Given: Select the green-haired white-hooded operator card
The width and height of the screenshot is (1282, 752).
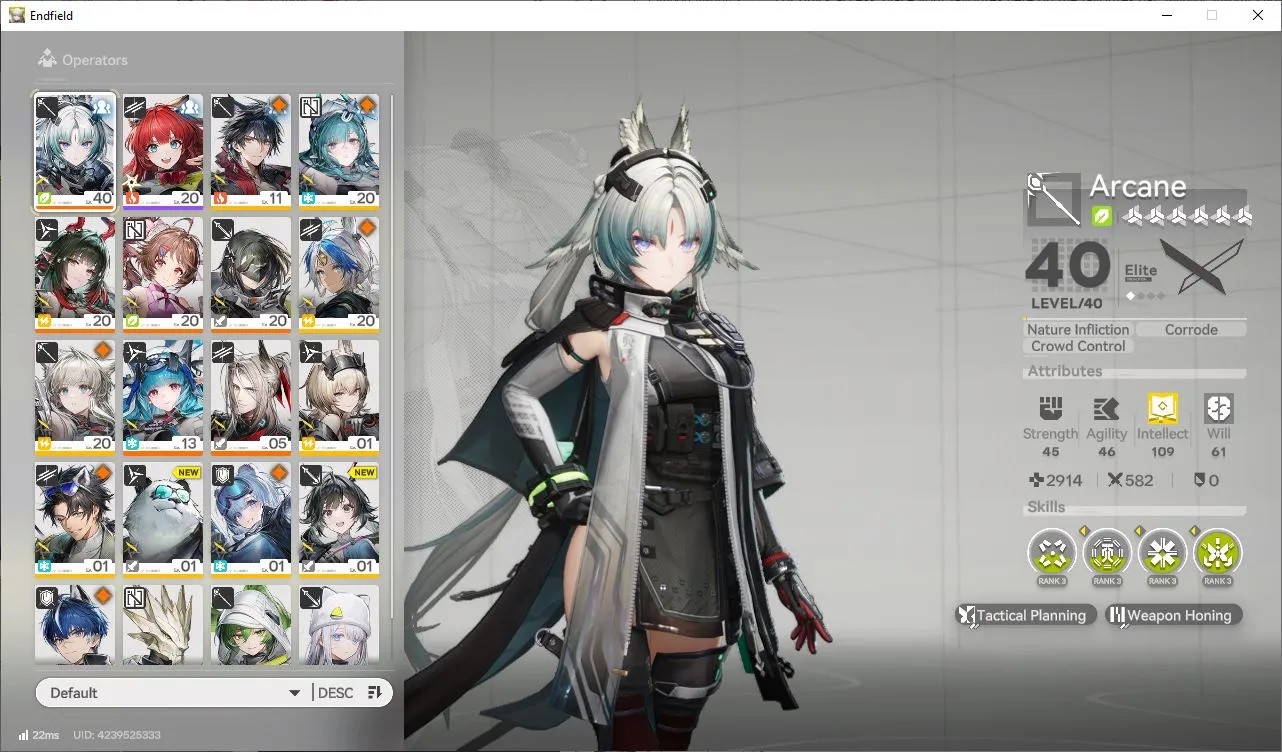Looking at the screenshot, I should (x=251, y=625).
